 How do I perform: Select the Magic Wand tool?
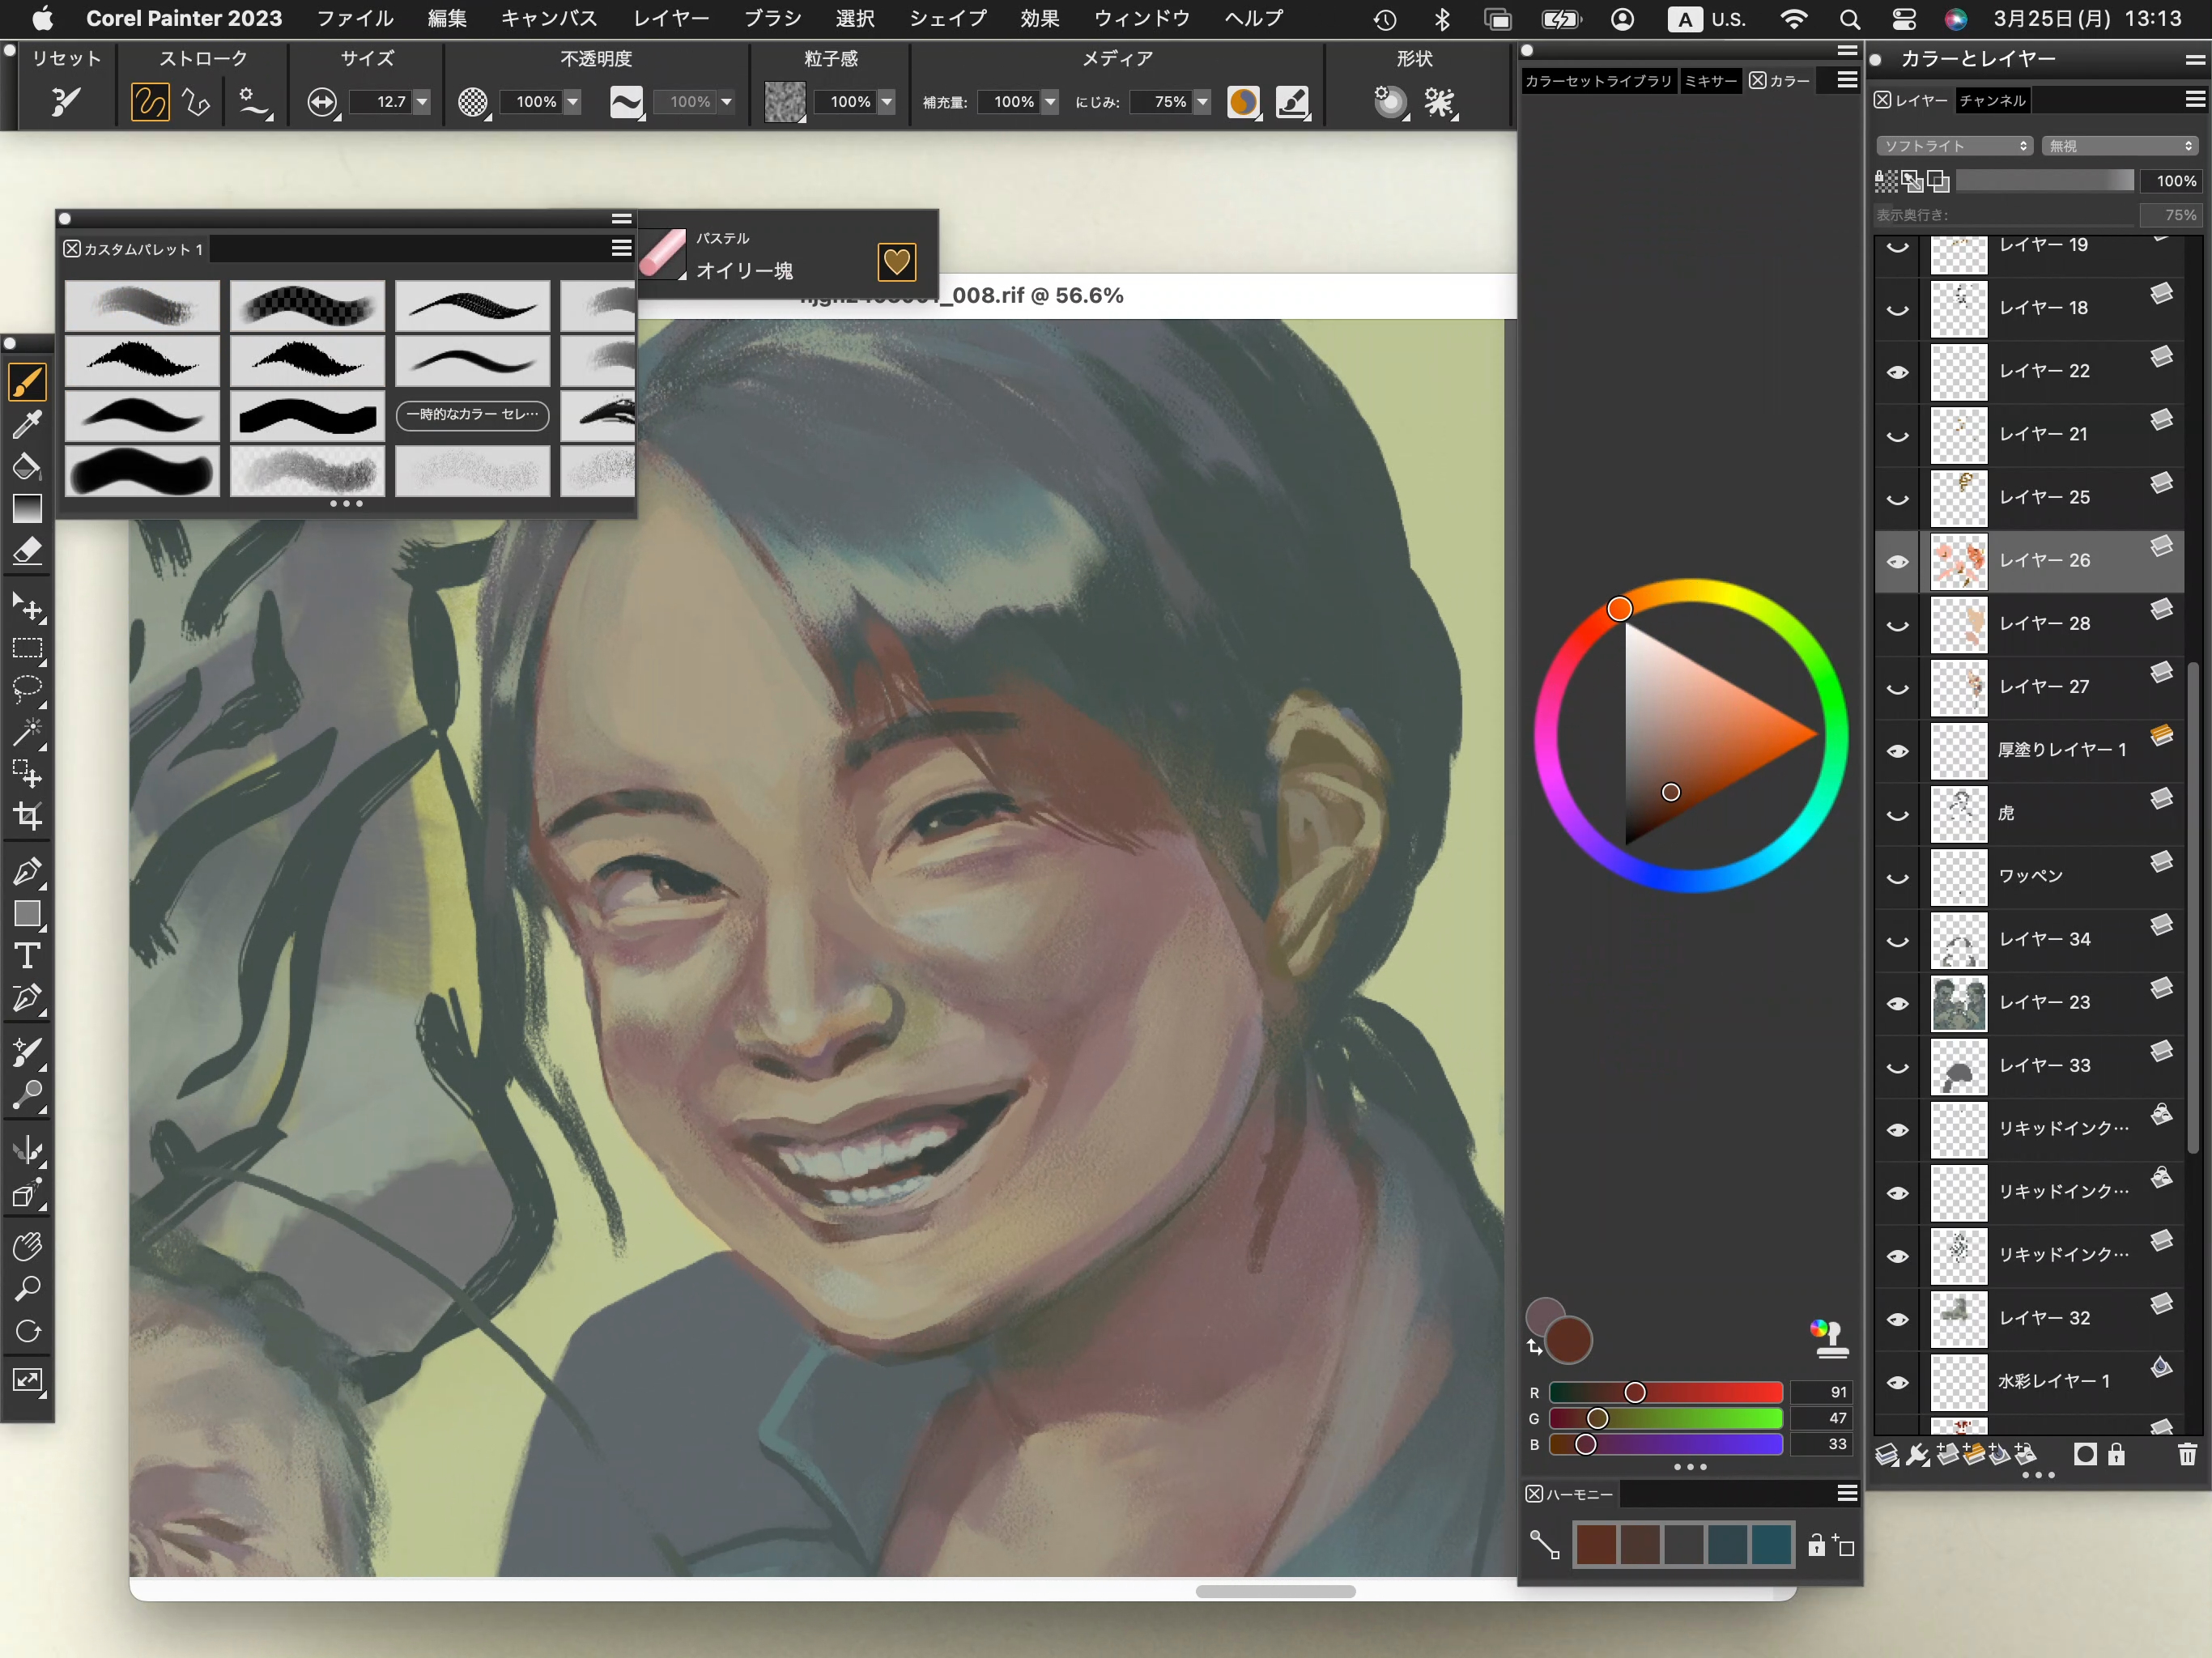27,733
